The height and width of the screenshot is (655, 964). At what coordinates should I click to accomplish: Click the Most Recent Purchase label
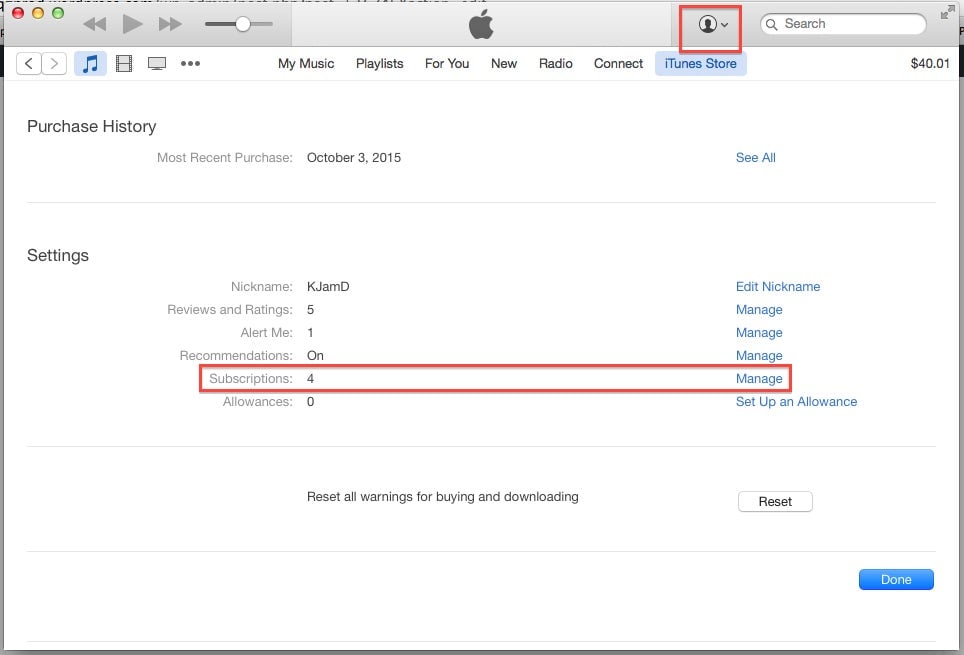pos(224,157)
